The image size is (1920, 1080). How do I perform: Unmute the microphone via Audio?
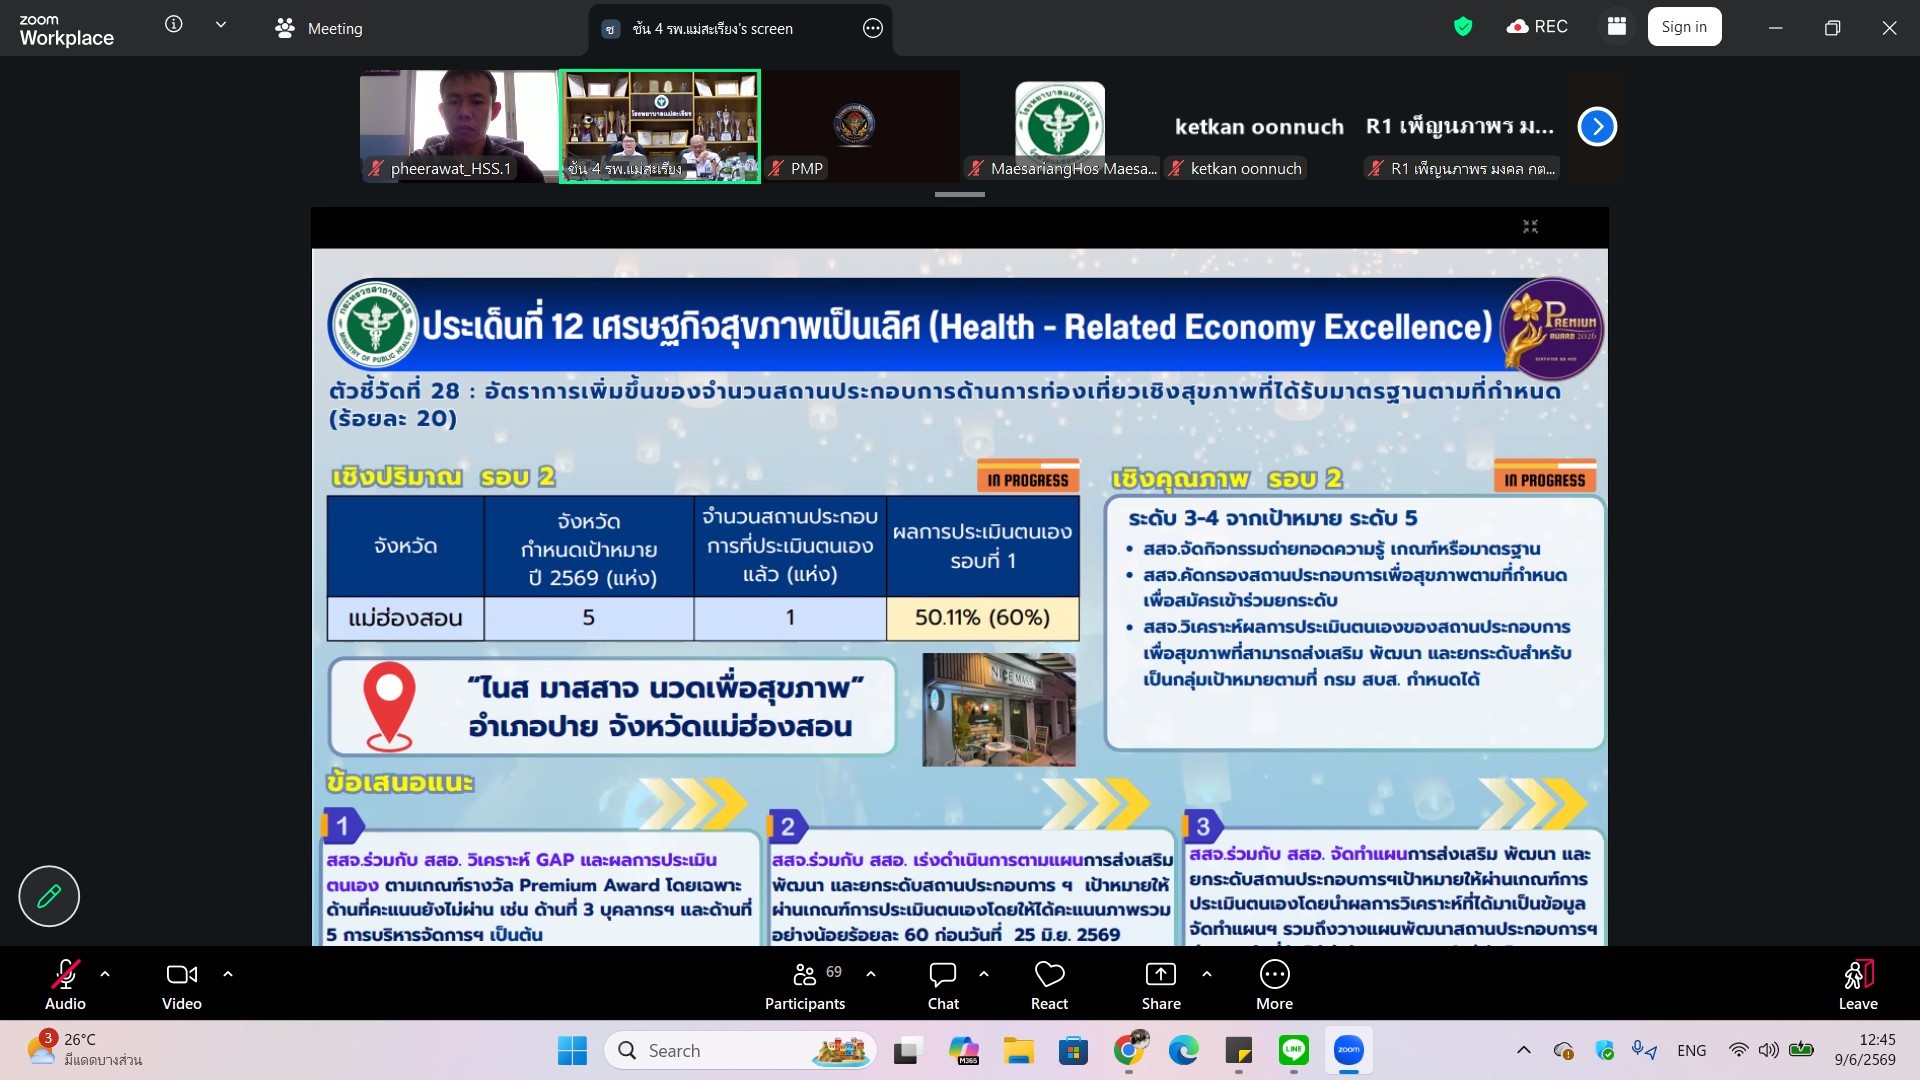[x=65, y=985]
